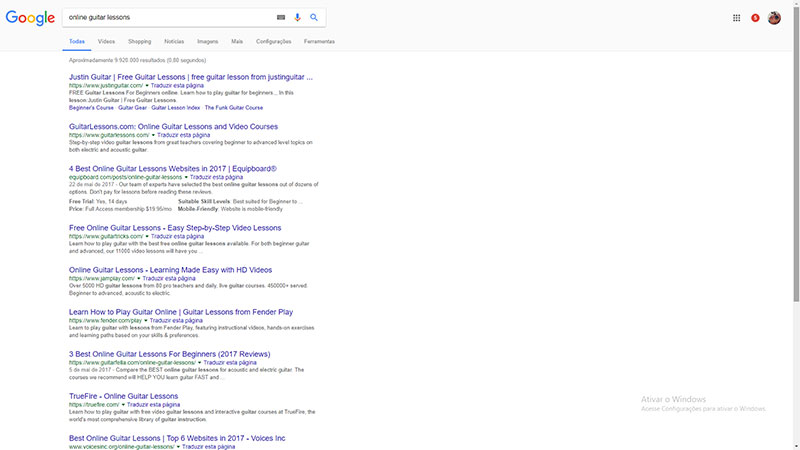Open Learn How to Play Guitar Online Fender result
Screen dimensions: 800x450
point(181,312)
